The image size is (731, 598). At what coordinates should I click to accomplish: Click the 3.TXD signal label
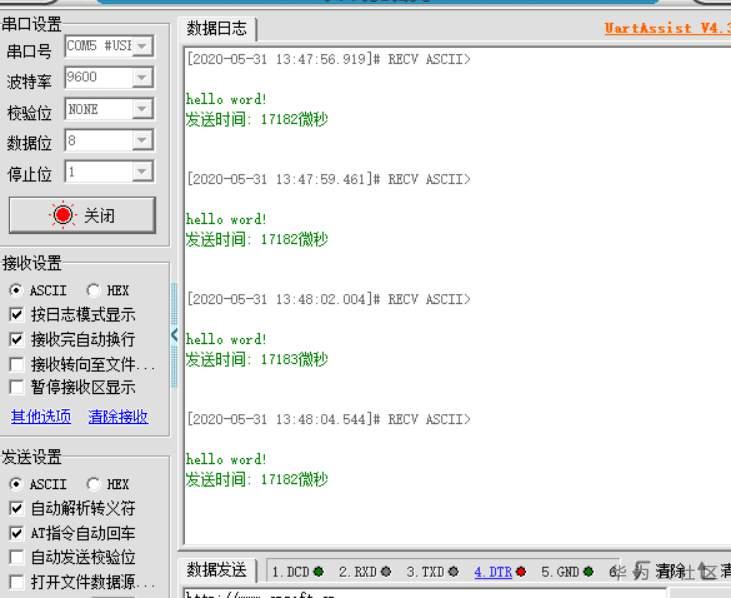click(x=425, y=572)
